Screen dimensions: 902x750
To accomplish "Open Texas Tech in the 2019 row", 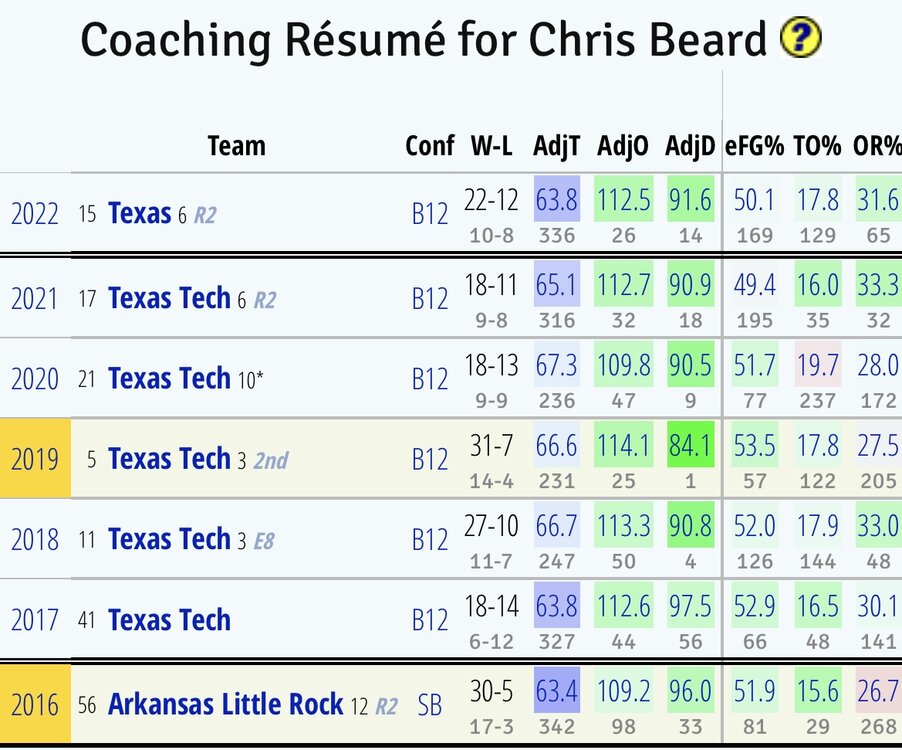I will (x=169, y=459).
